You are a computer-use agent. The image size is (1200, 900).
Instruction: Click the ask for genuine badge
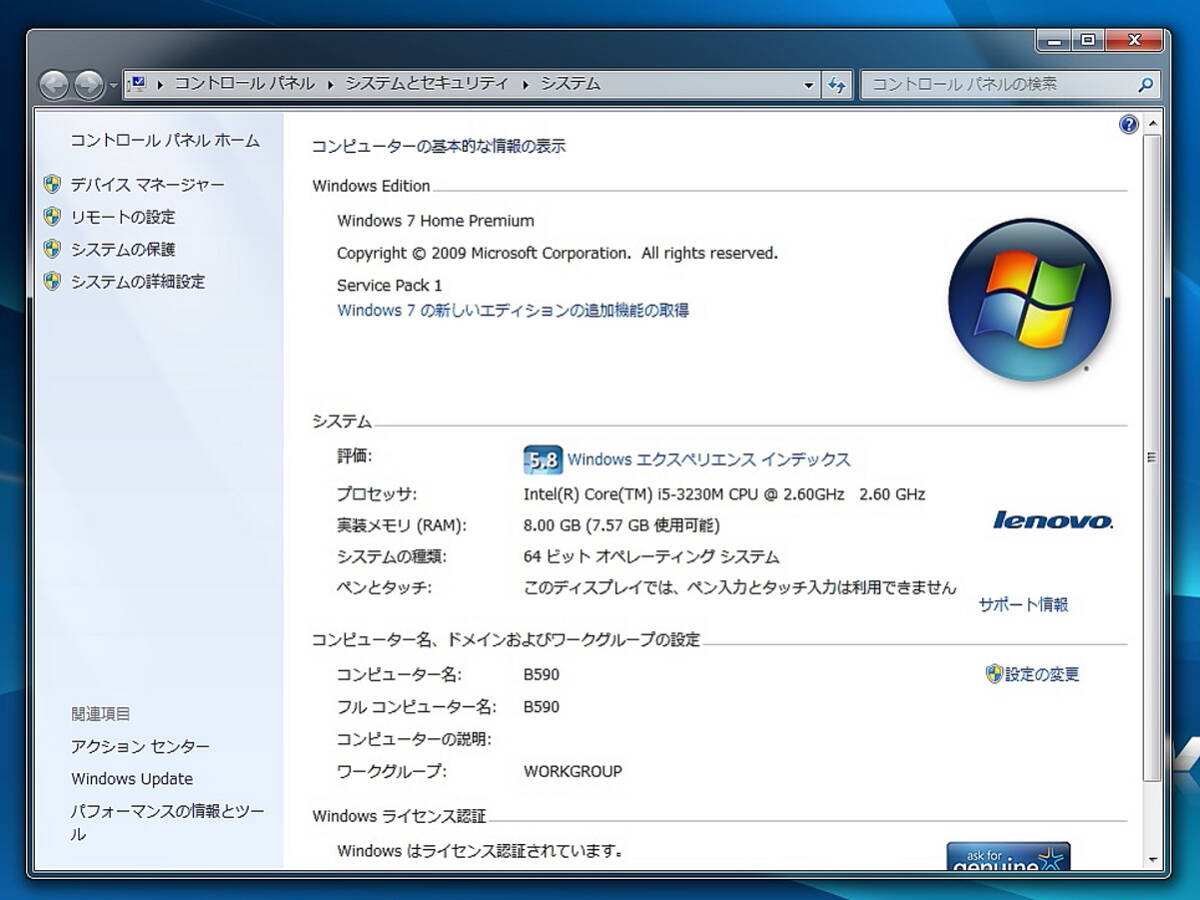point(1008,855)
